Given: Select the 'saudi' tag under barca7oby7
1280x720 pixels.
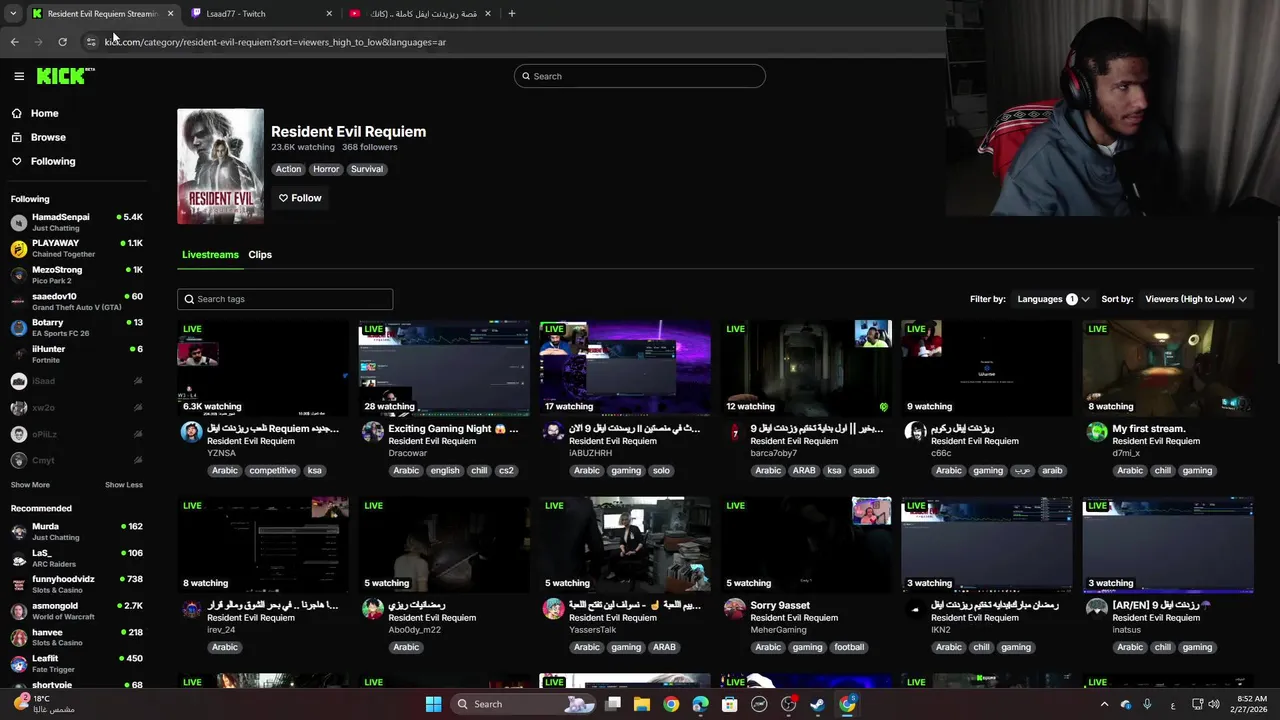Looking at the screenshot, I should tap(864, 471).
